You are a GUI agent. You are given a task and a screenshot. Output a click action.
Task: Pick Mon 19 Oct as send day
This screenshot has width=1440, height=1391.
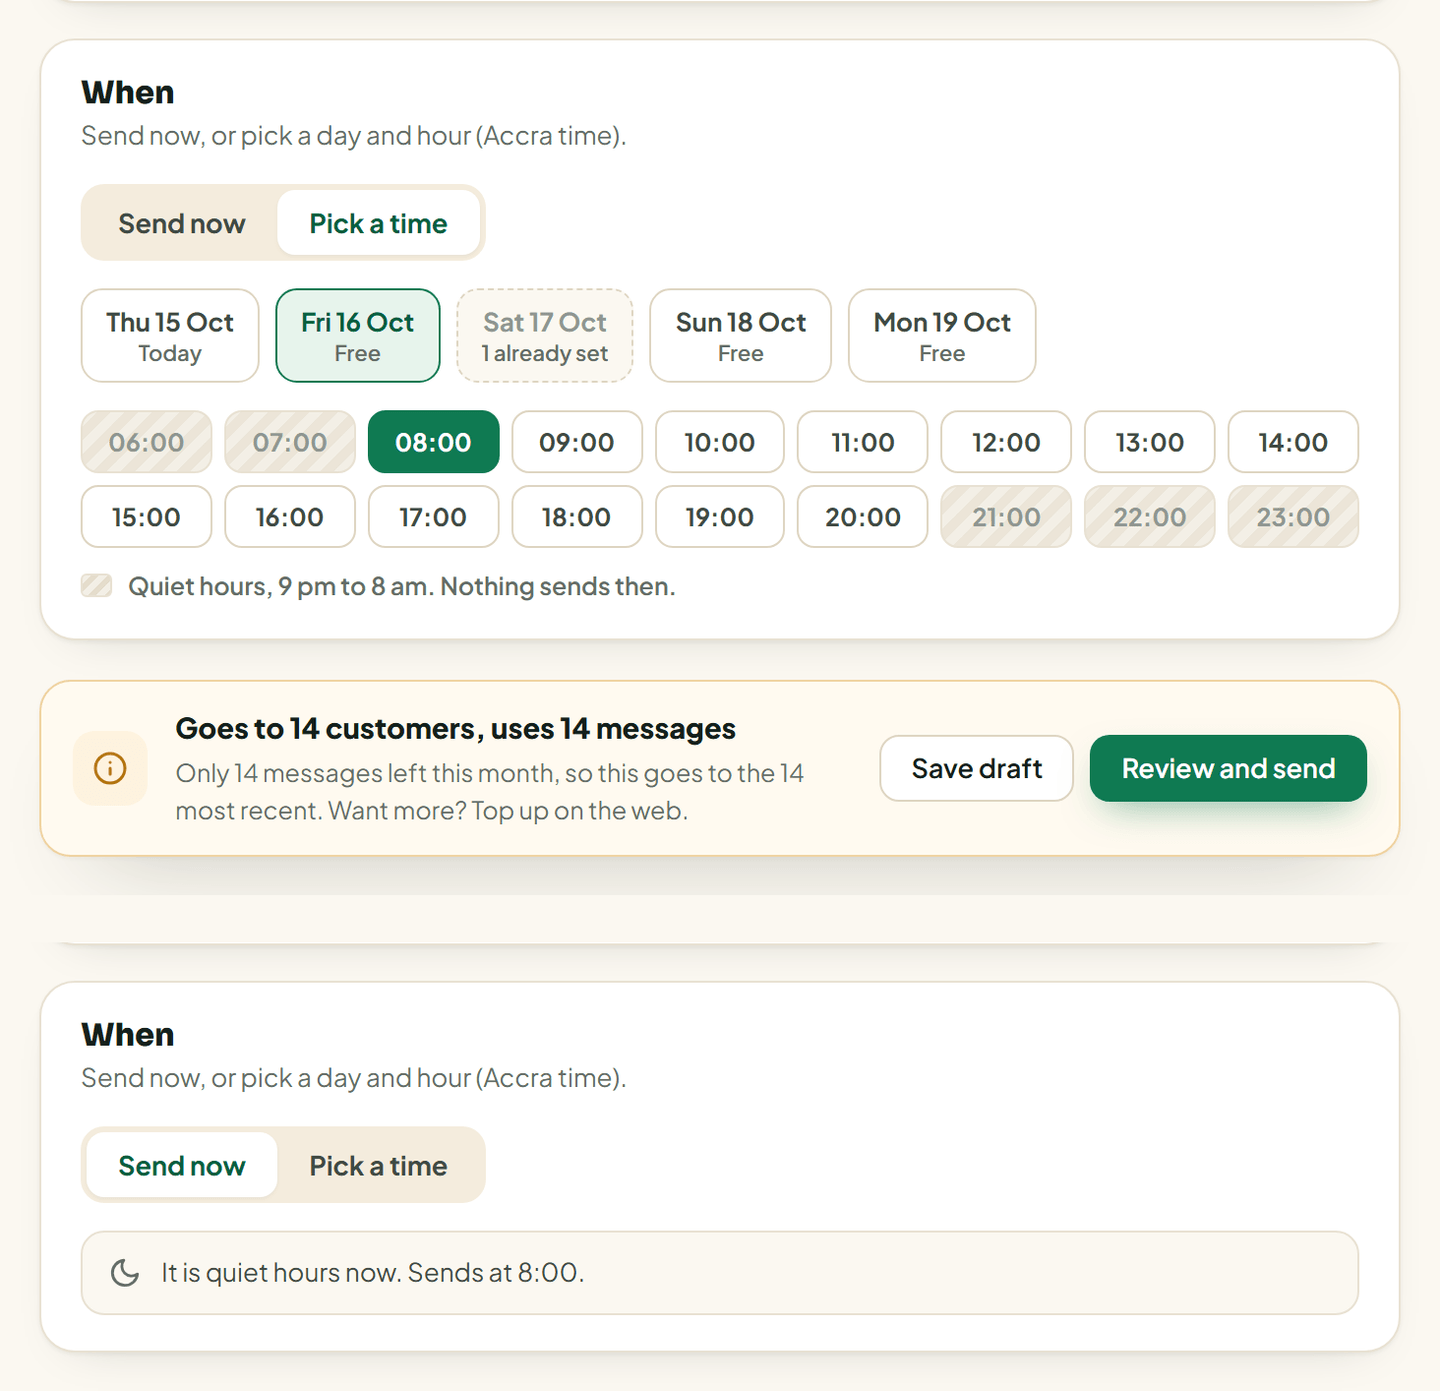pyautogui.click(x=942, y=336)
